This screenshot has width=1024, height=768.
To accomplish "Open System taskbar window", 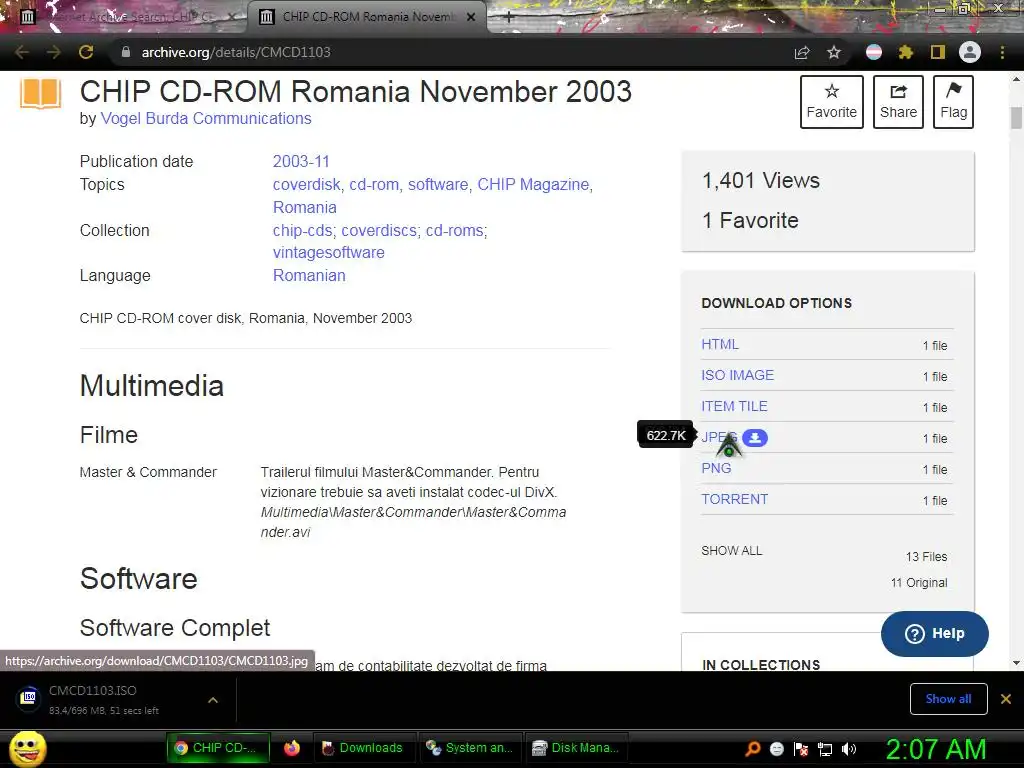I will click(x=470, y=748).
